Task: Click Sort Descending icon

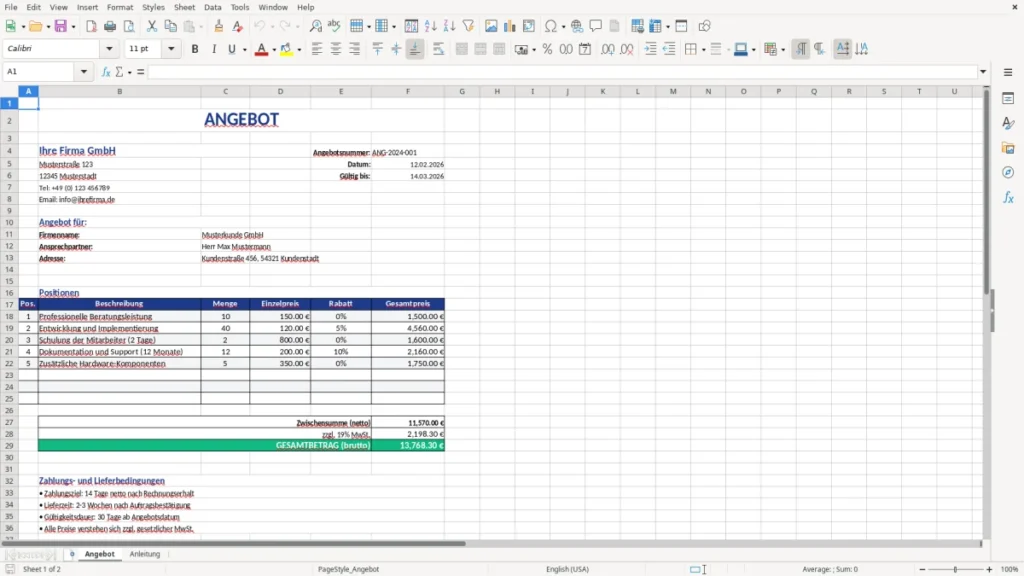Action: (449, 26)
